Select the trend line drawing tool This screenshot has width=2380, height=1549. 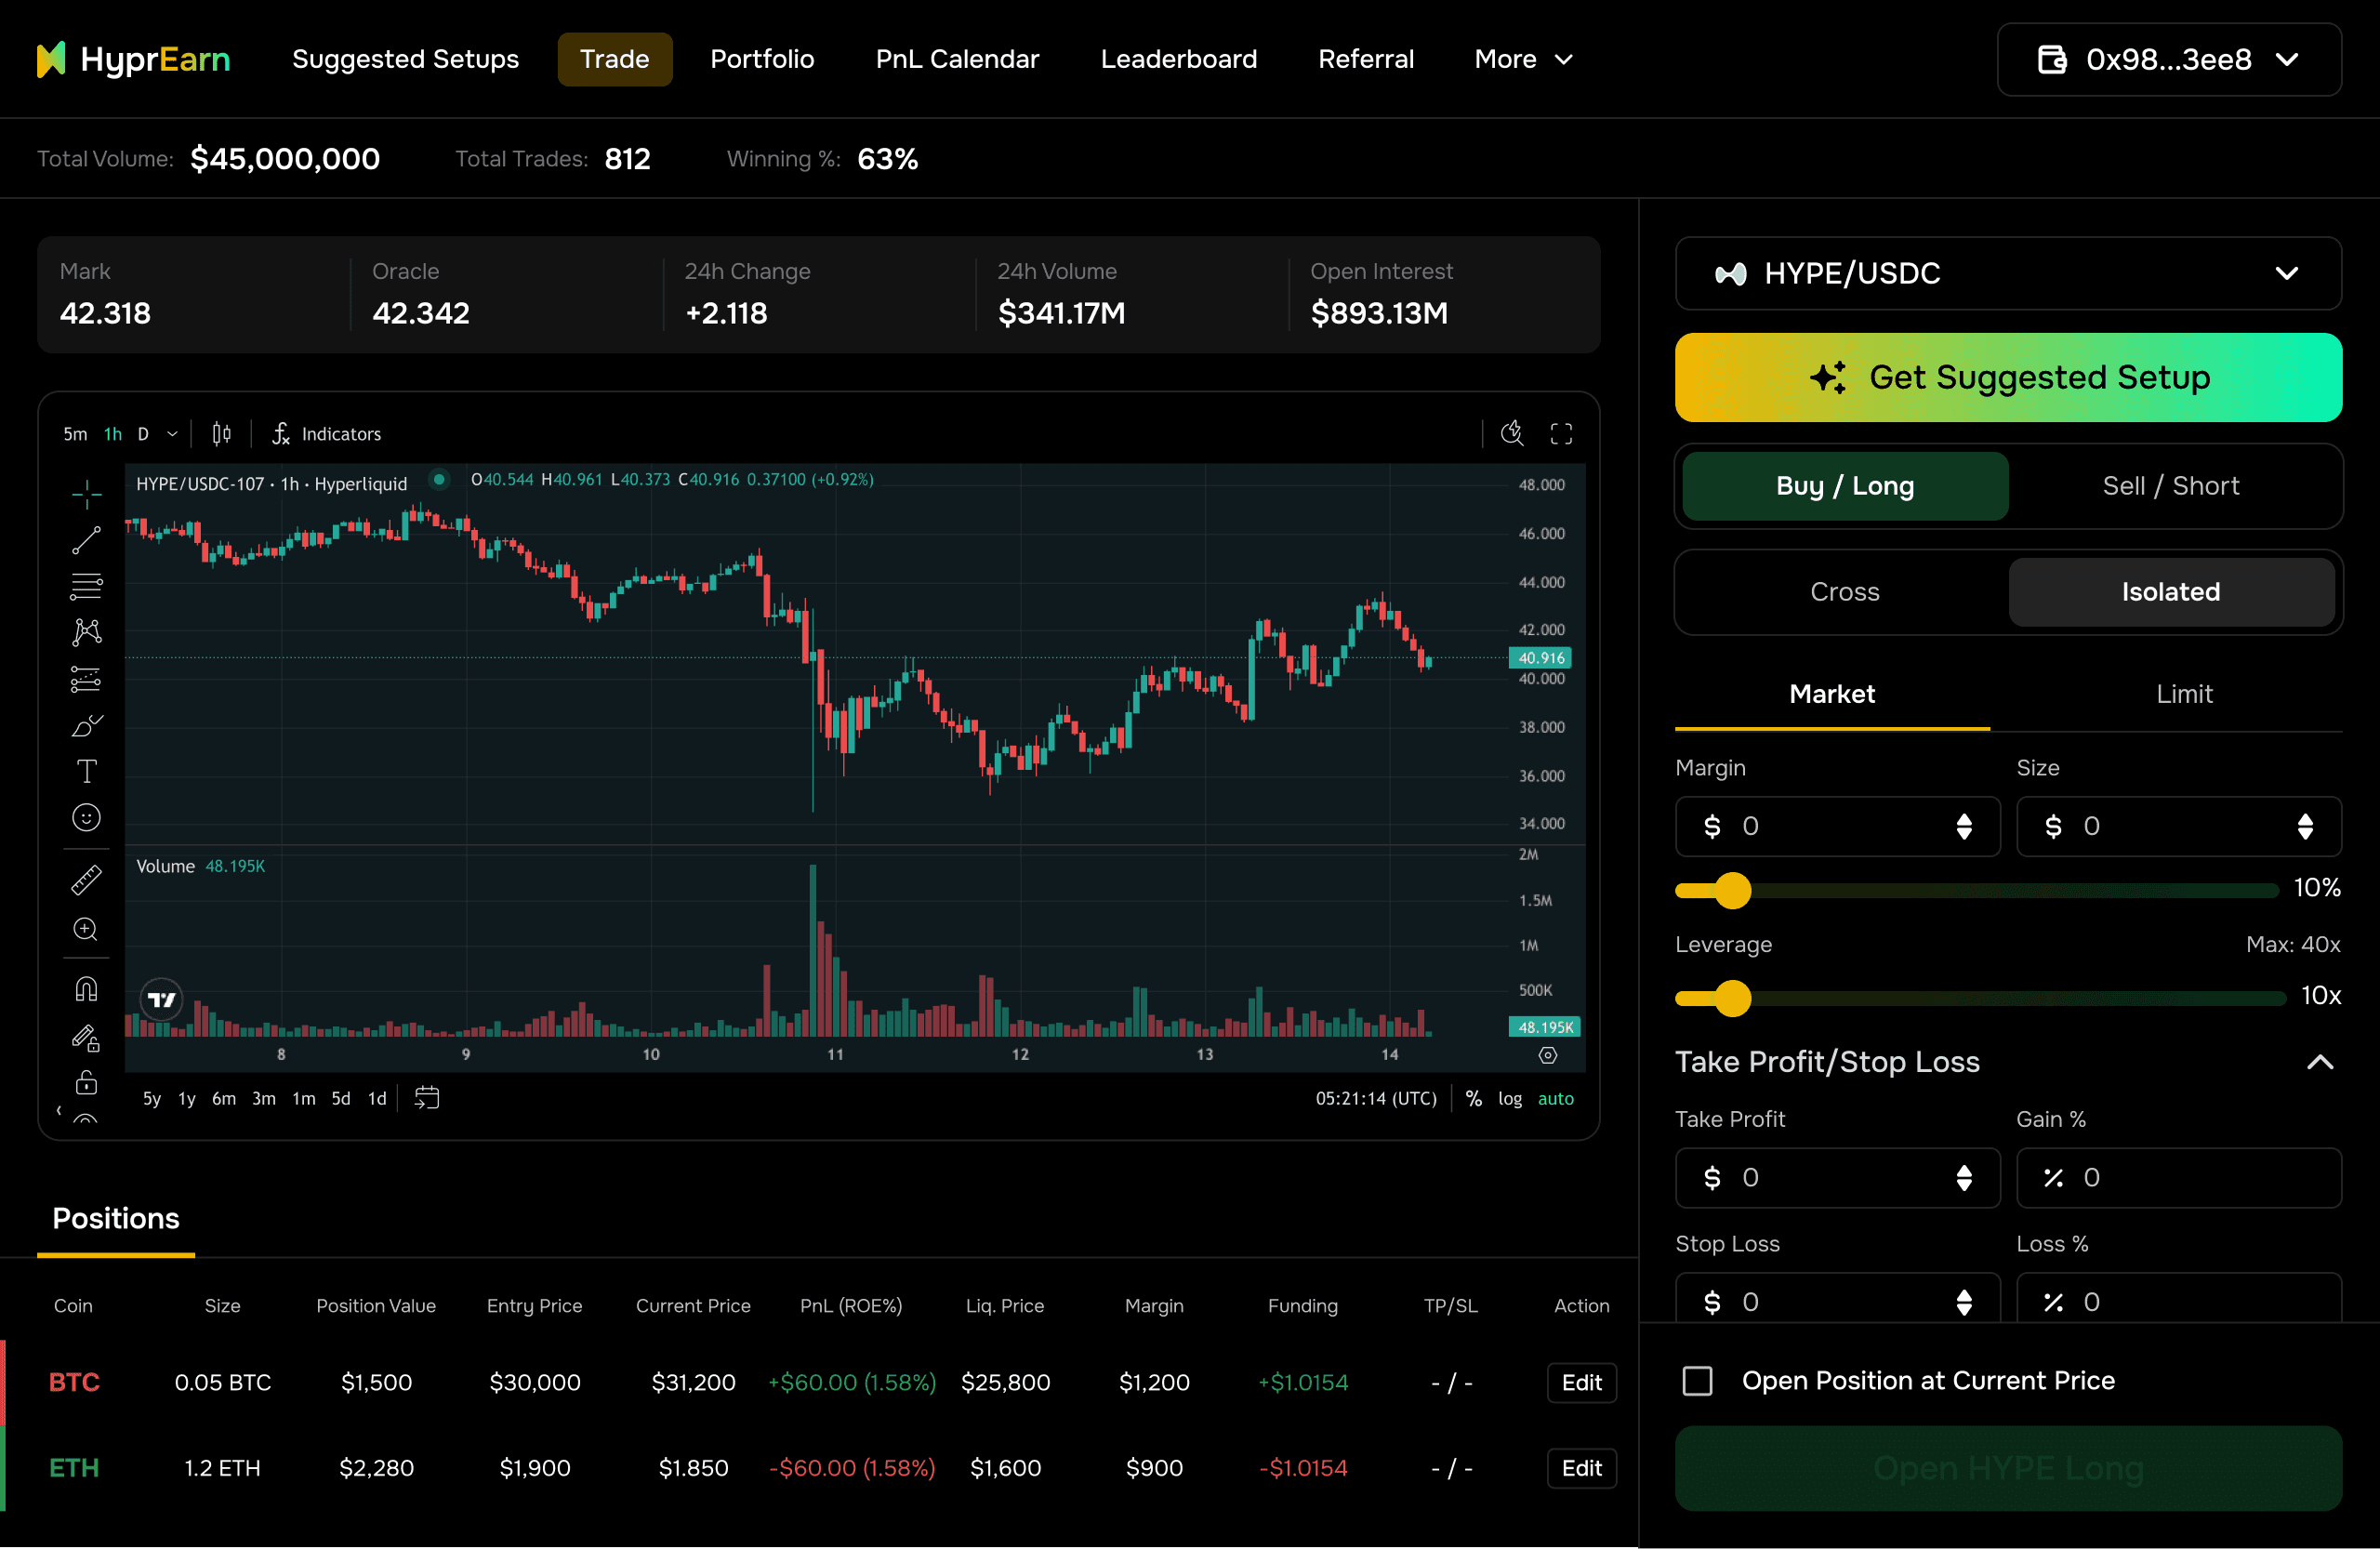pyautogui.click(x=86, y=540)
